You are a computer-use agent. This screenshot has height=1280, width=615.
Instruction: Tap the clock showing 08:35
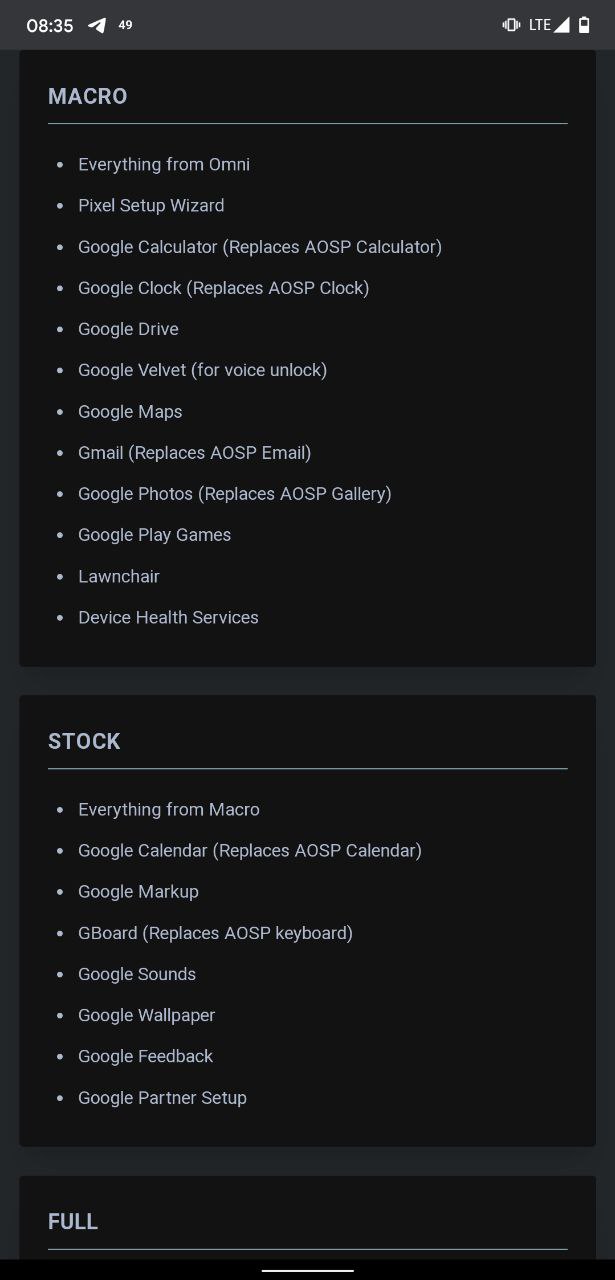[x=49, y=26]
